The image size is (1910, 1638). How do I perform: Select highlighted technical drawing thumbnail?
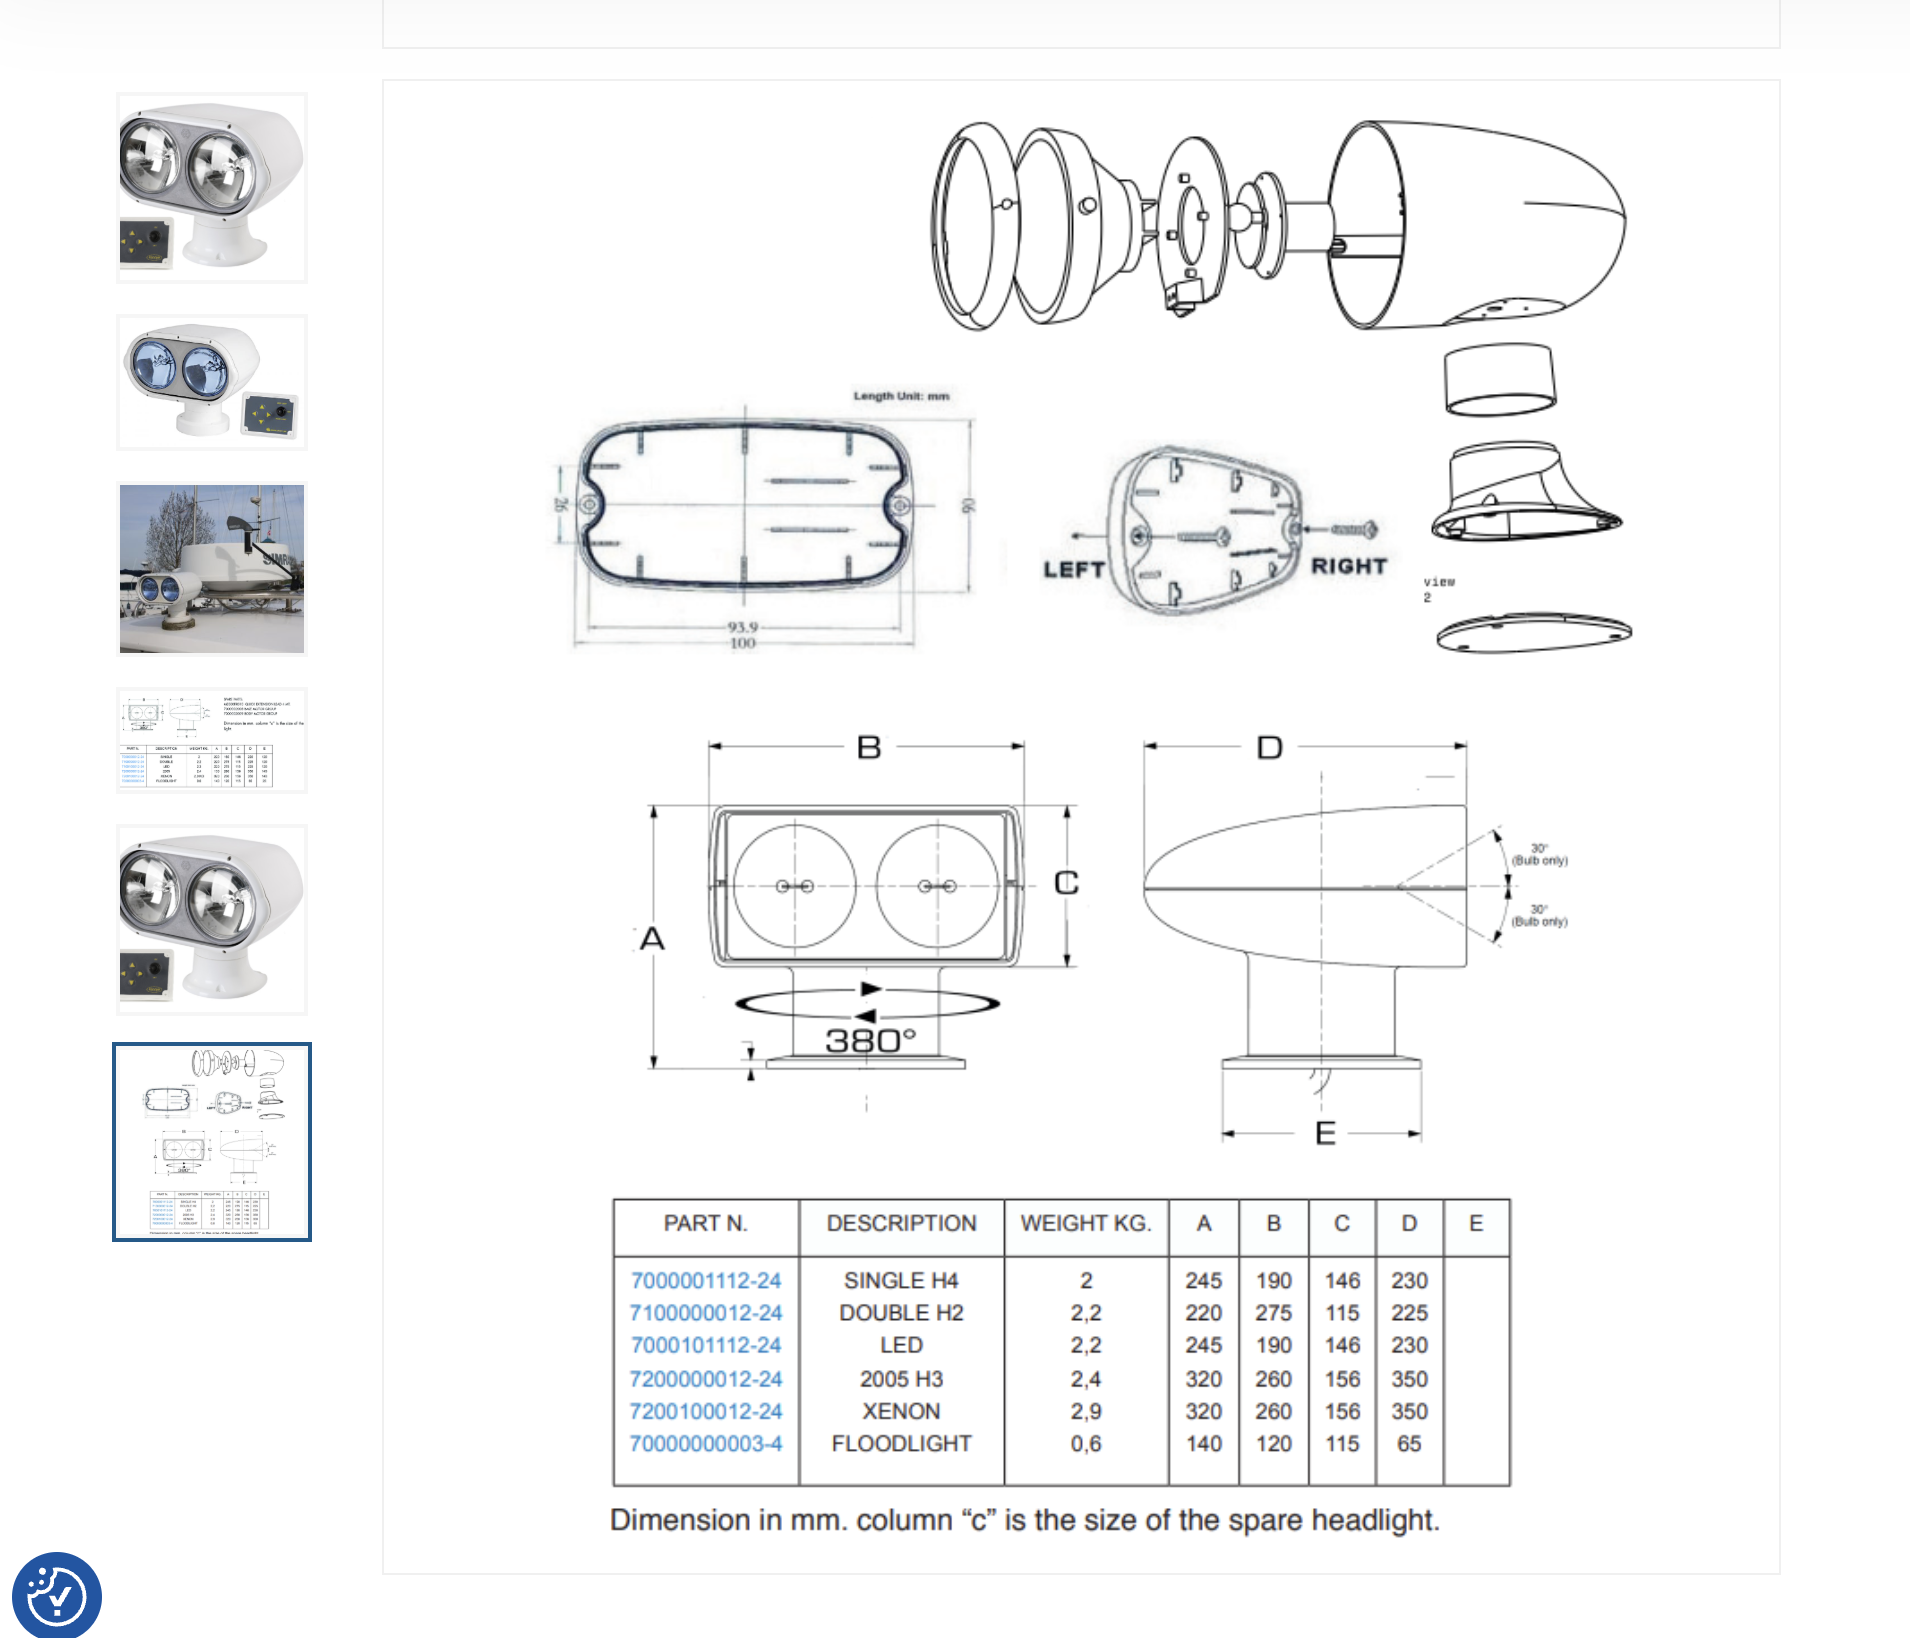tap(212, 1141)
